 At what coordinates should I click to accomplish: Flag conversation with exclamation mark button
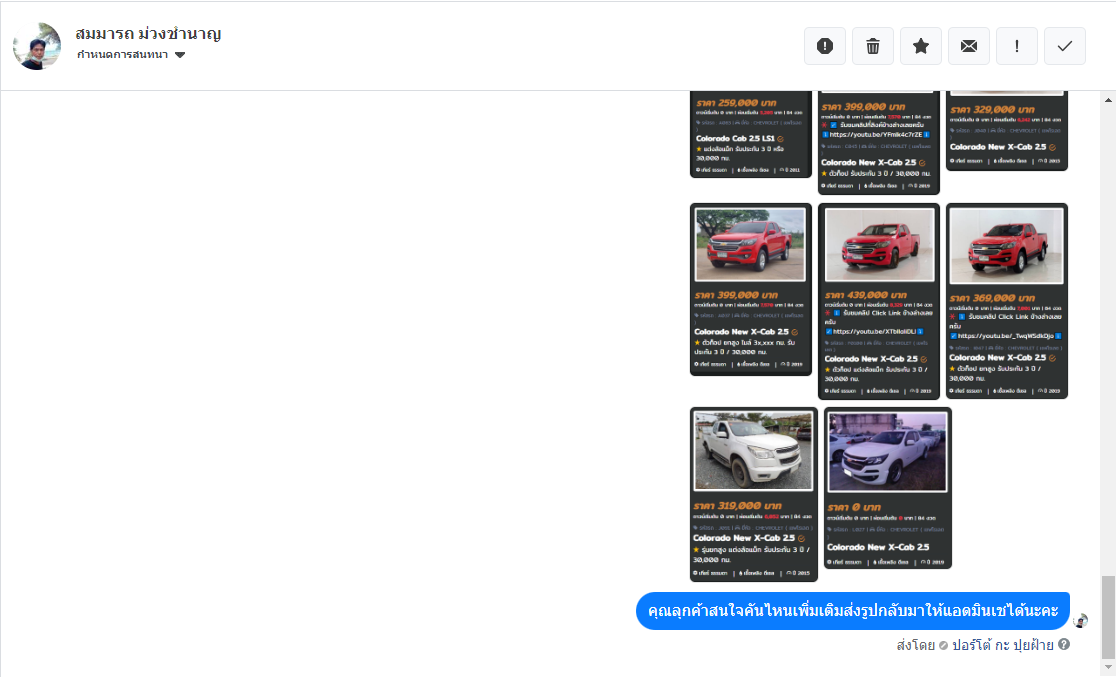click(x=1016, y=46)
